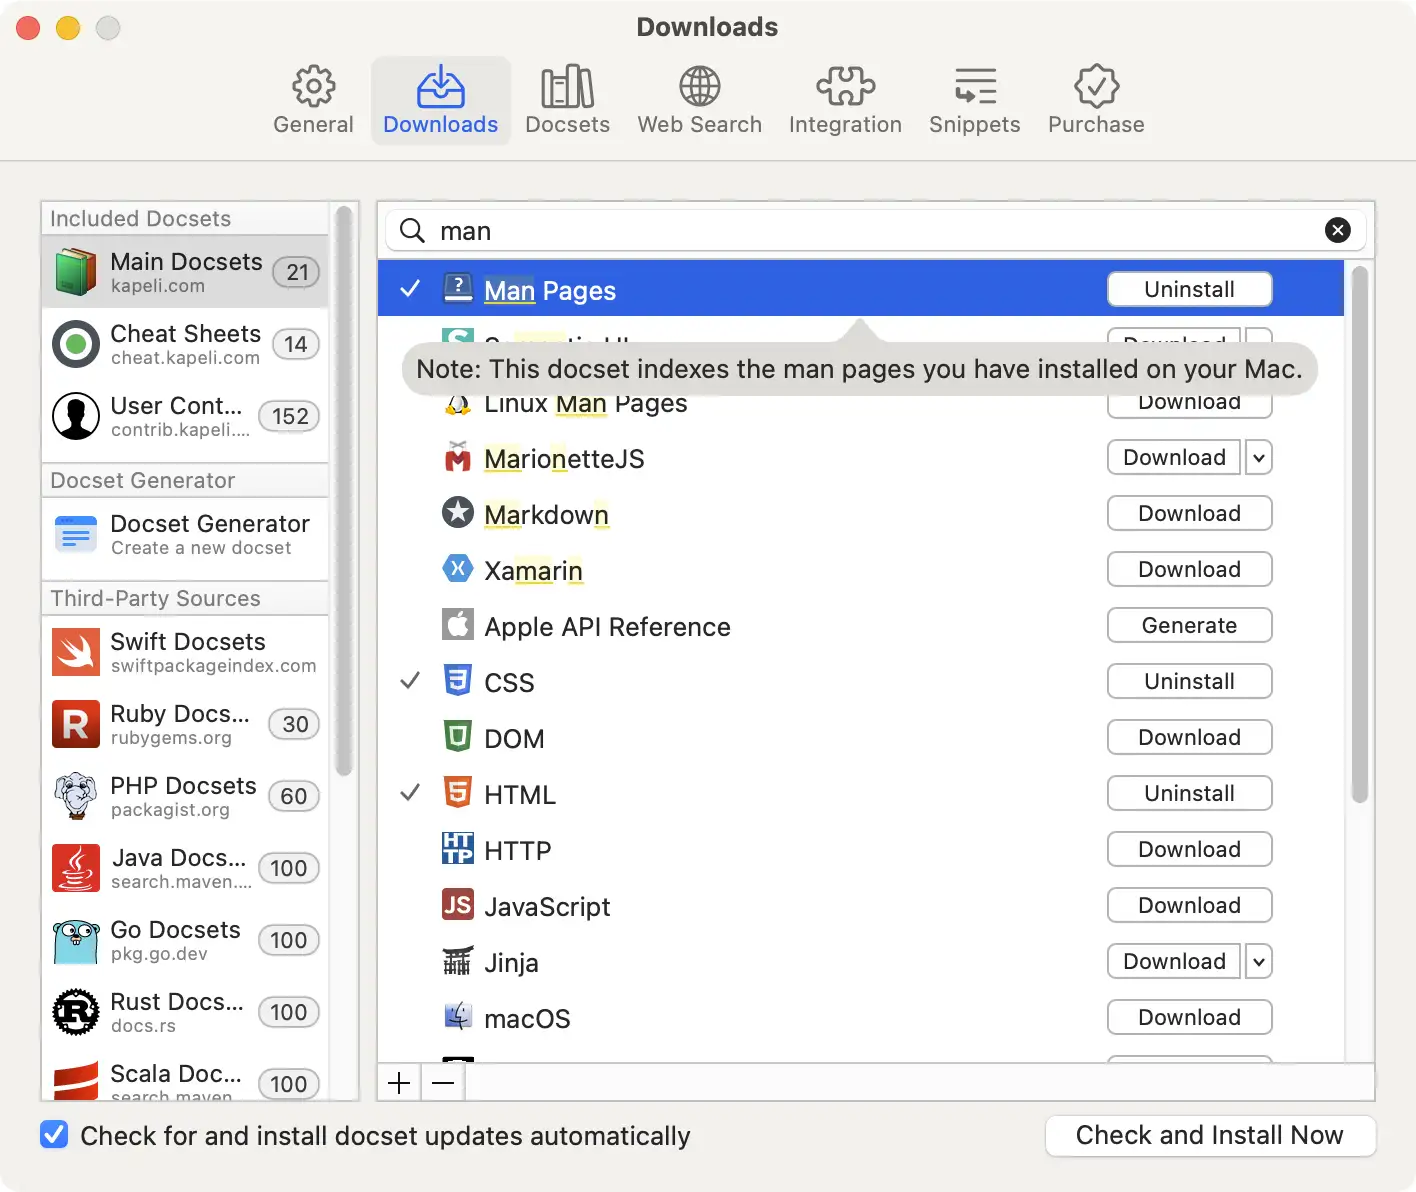This screenshot has height=1192, width=1416.
Task: Click the macOS docset icon
Action: coord(458,1017)
